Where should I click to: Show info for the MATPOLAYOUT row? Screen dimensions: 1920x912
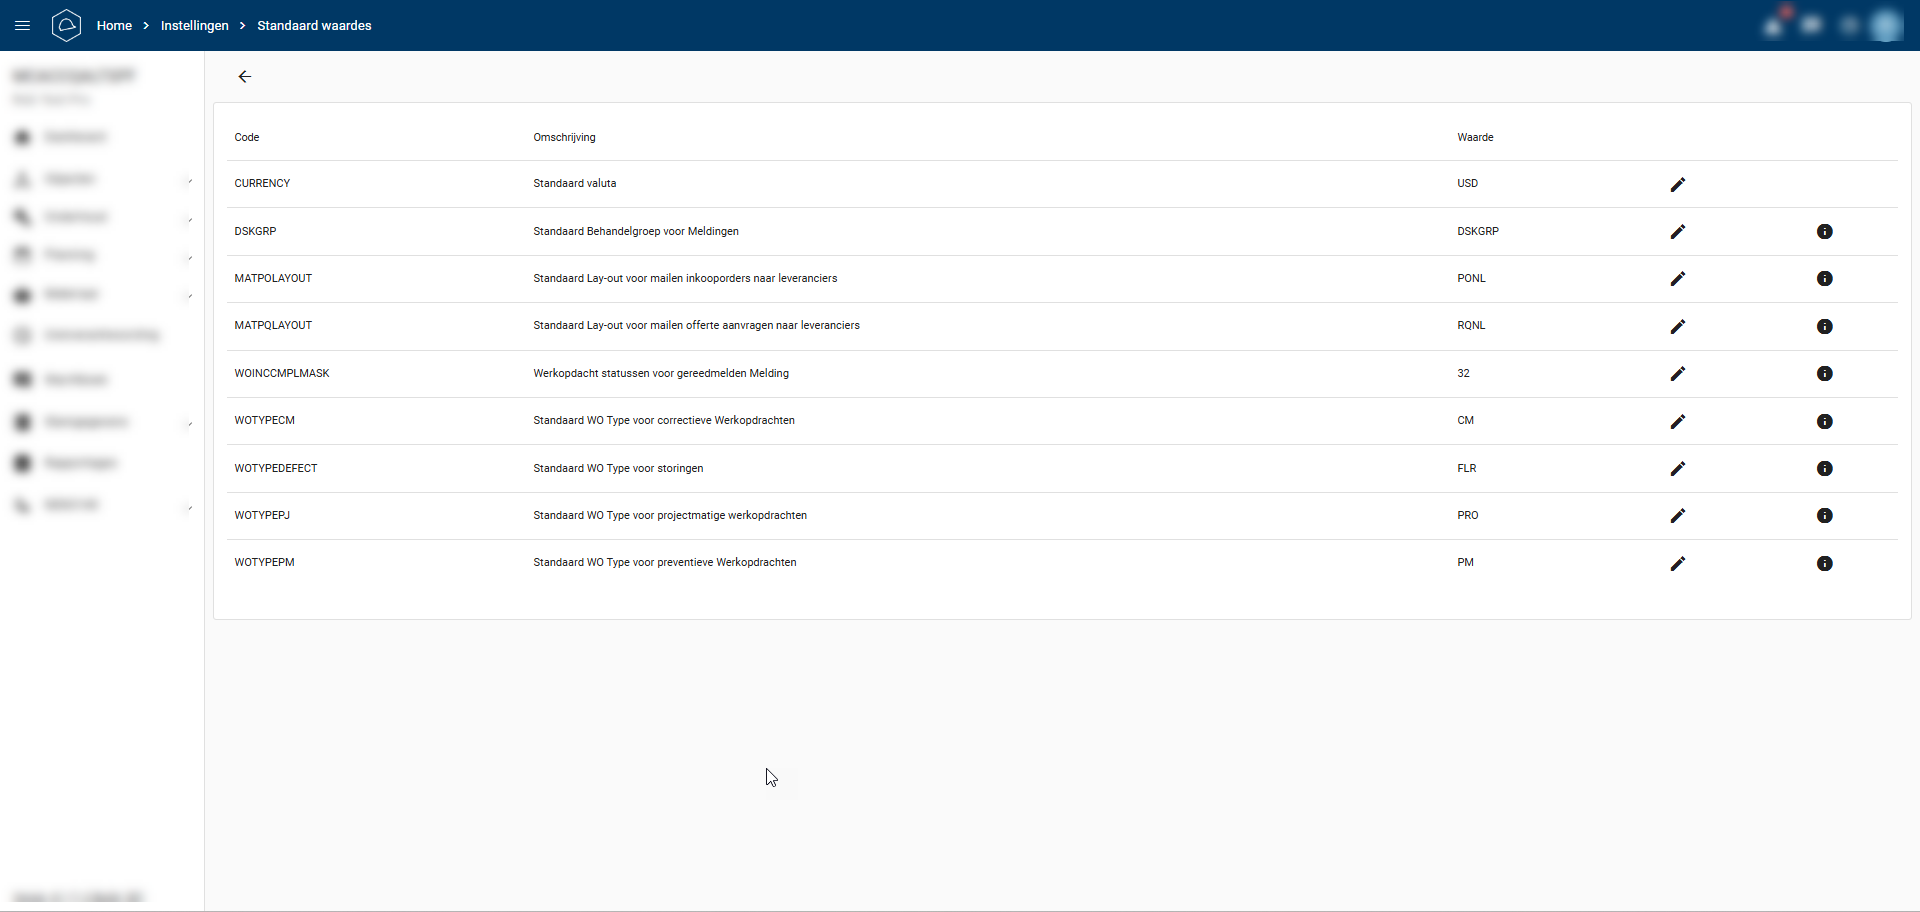click(1824, 279)
